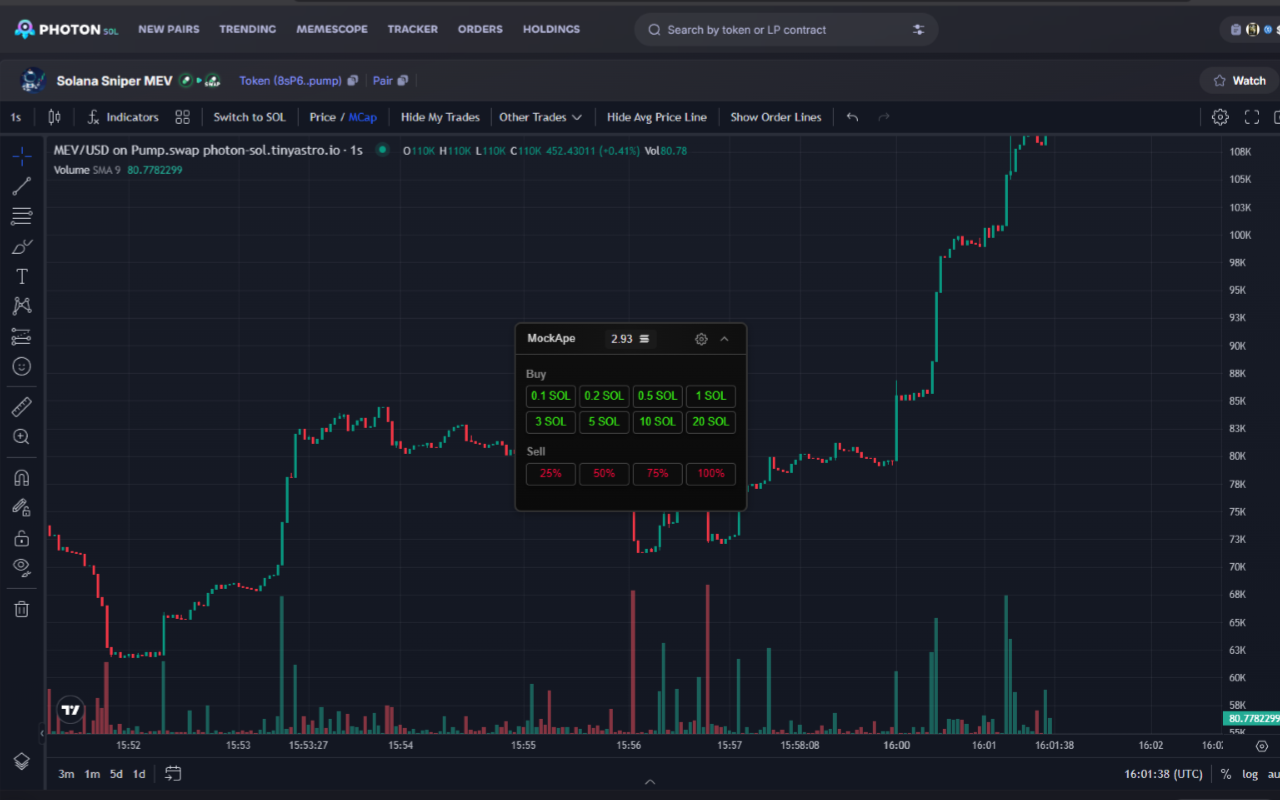Open the TRENDING page

pyautogui.click(x=247, y=29)
